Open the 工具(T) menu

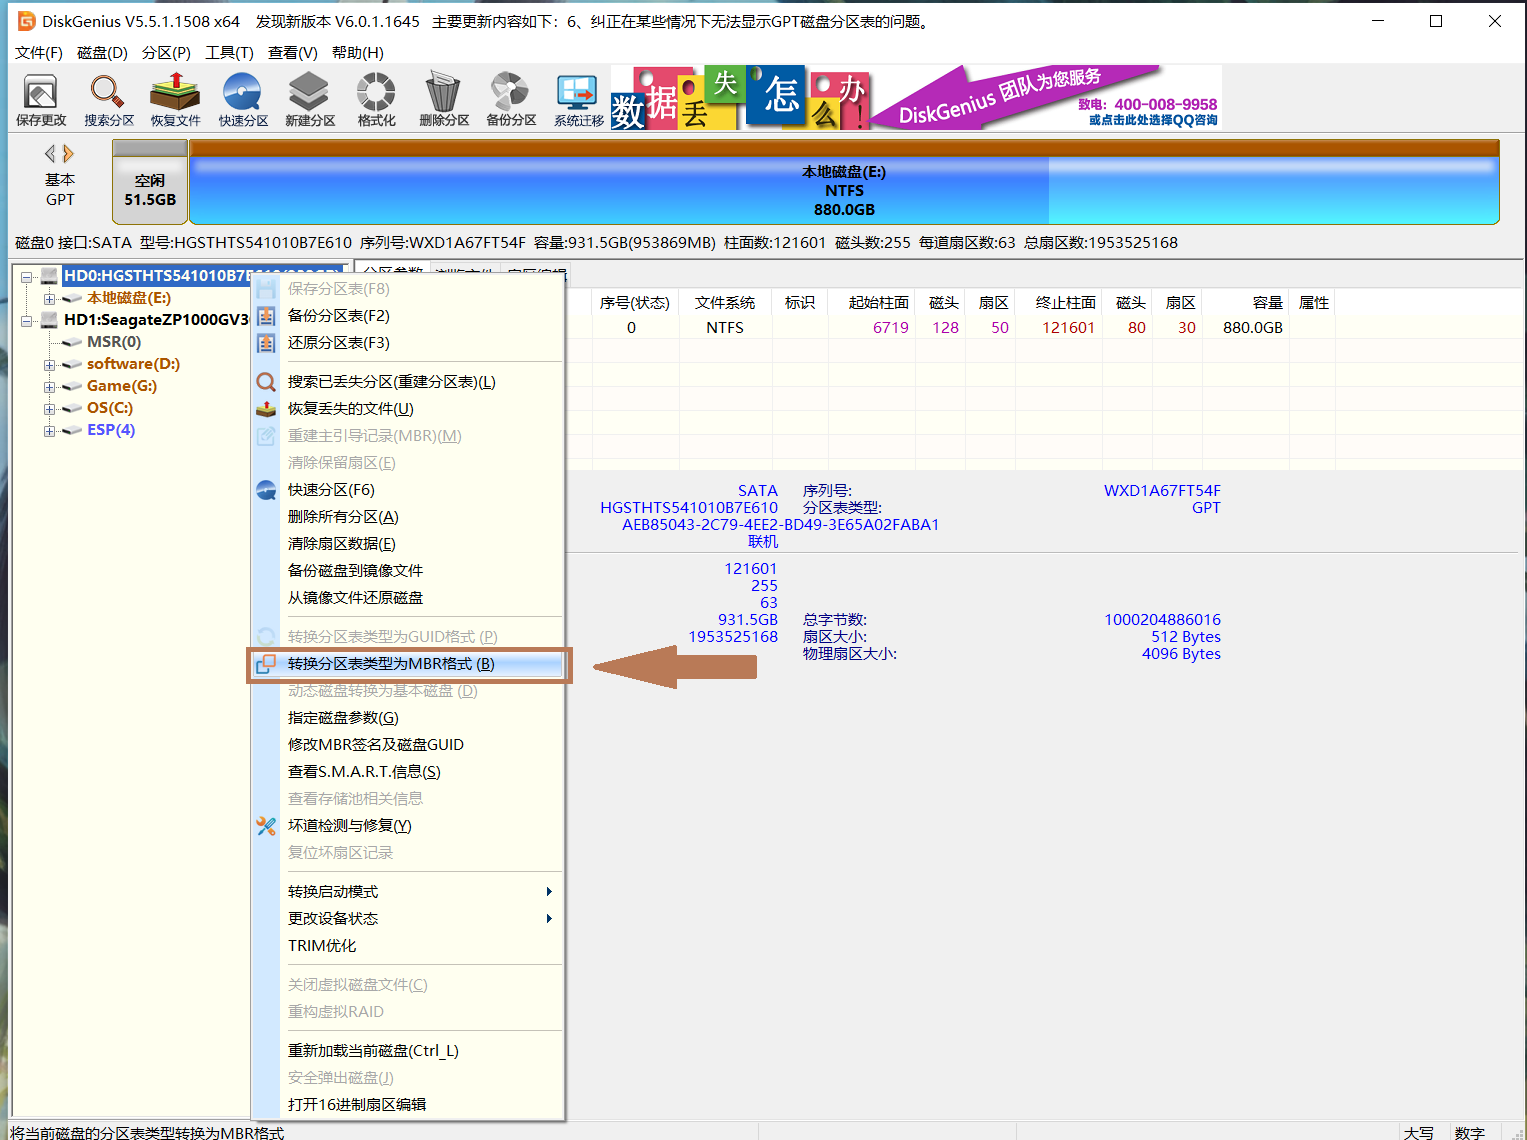point(229,53)
